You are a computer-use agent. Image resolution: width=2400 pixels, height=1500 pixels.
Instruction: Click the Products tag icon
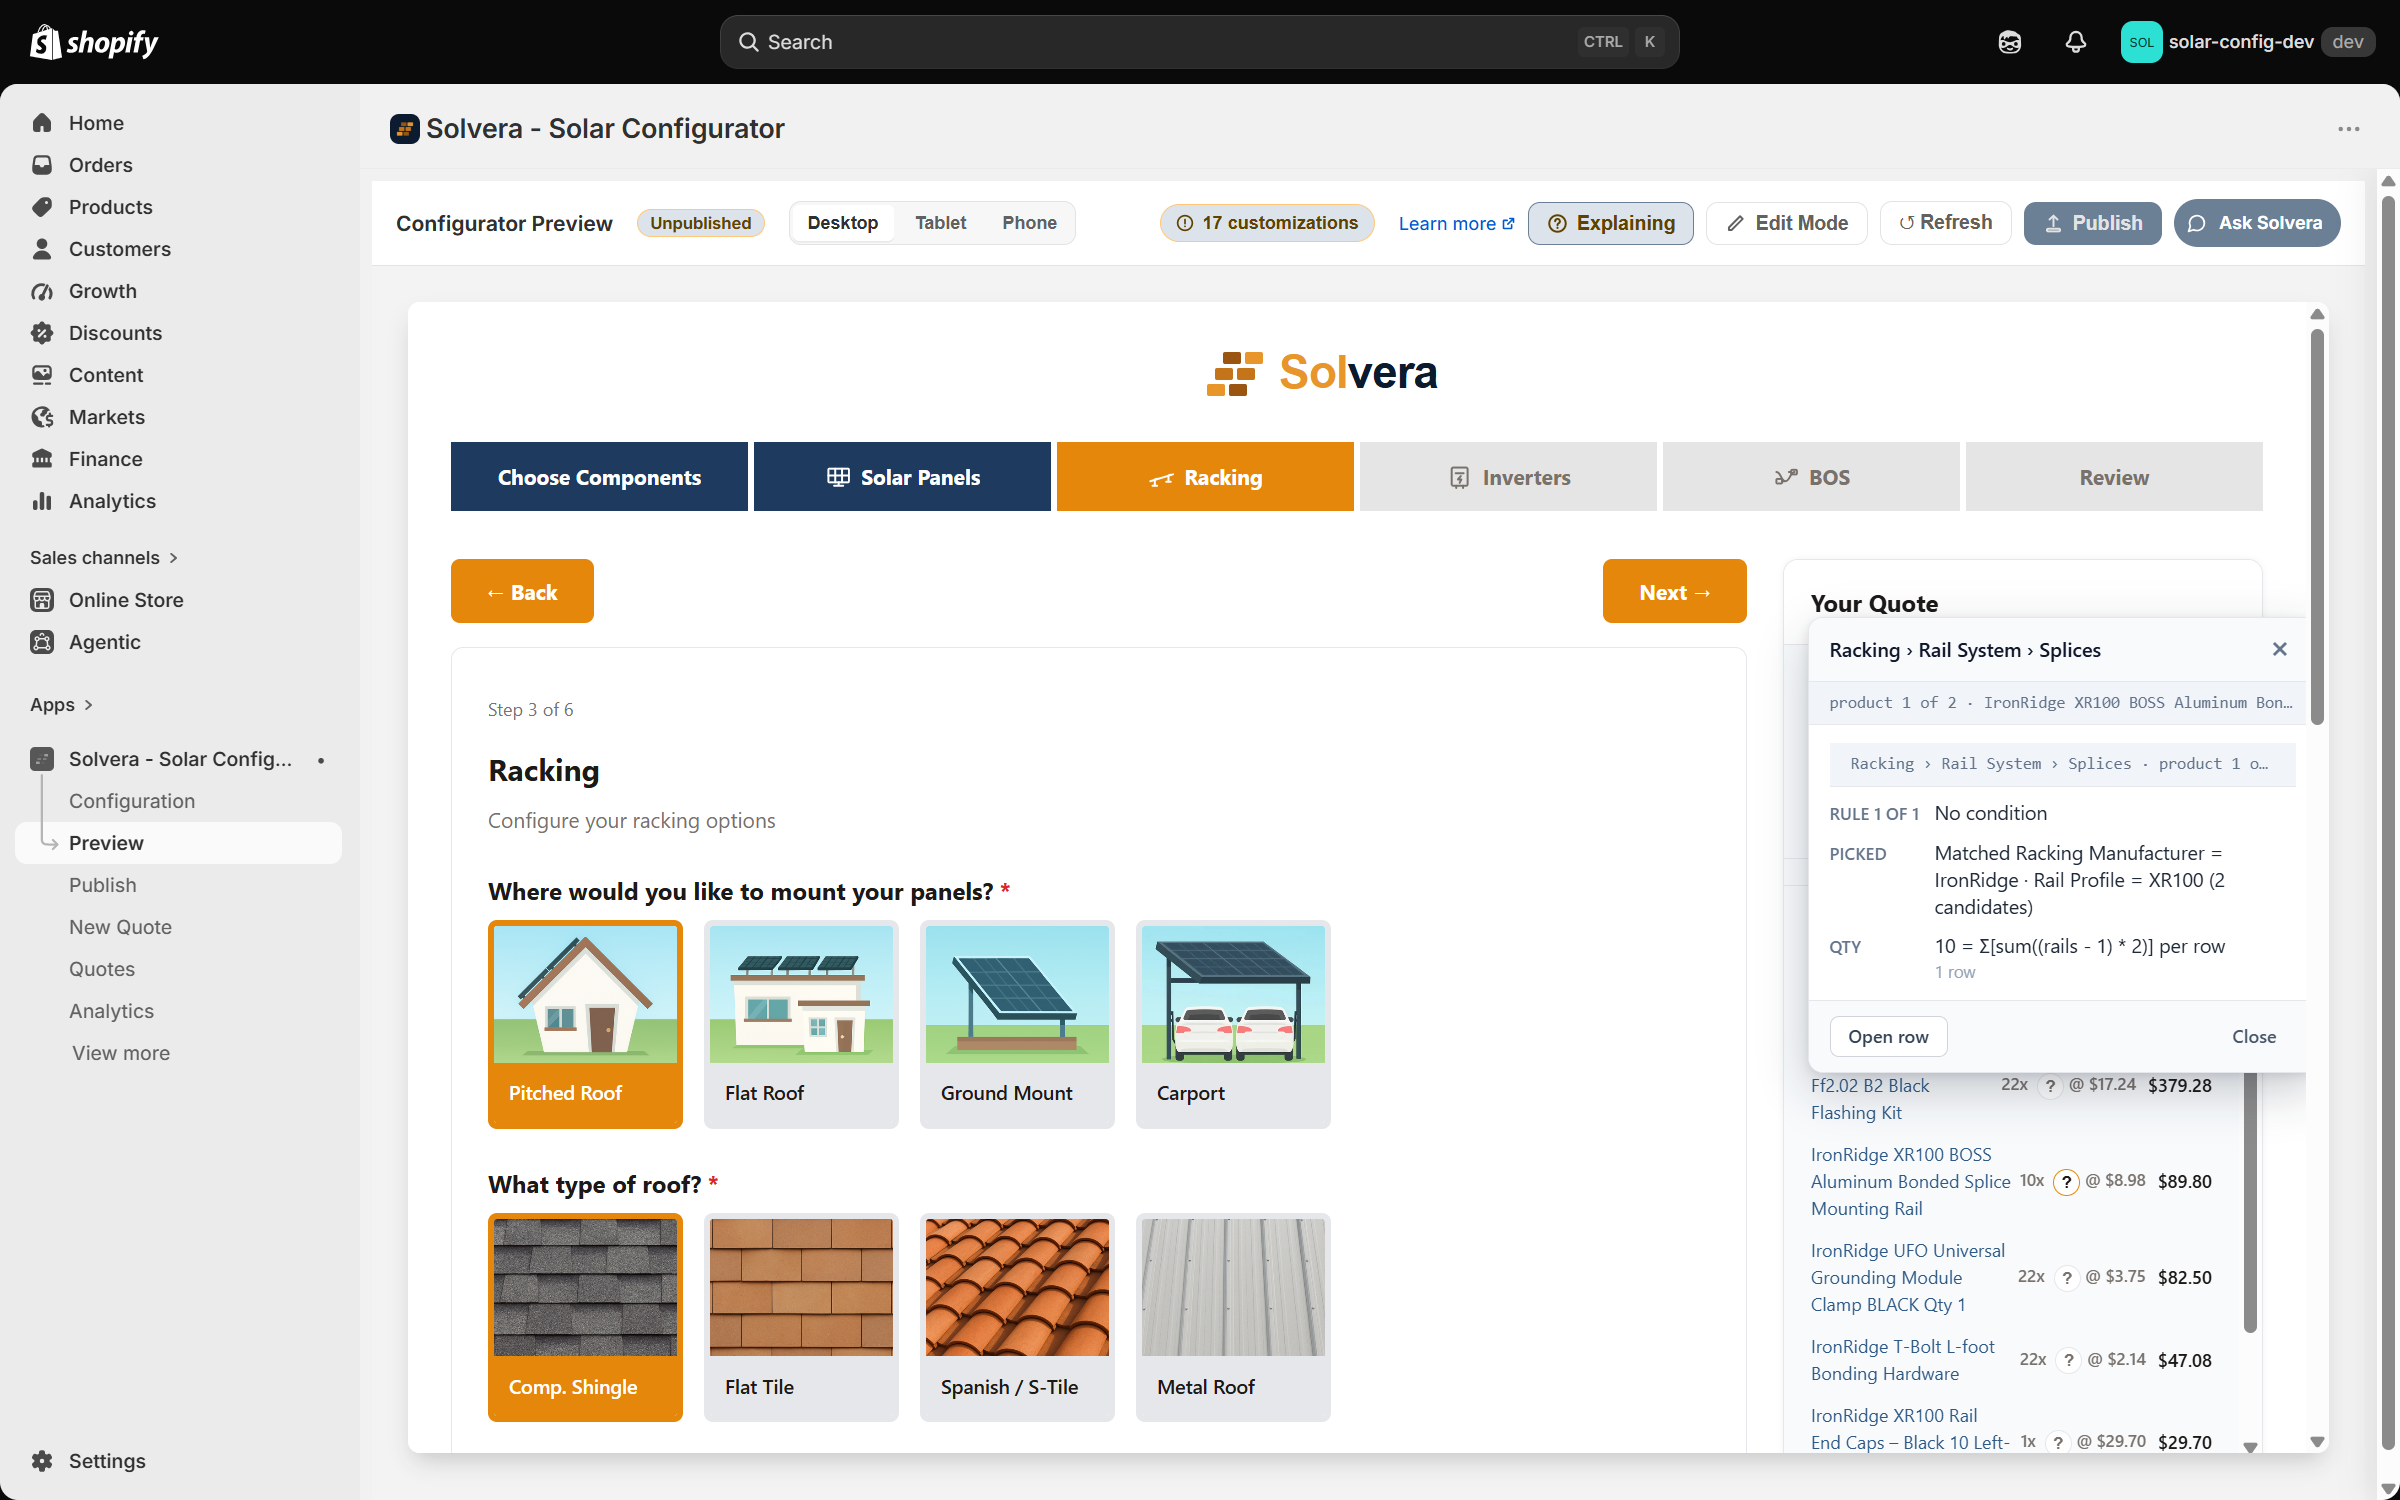[x=42, y=207]
